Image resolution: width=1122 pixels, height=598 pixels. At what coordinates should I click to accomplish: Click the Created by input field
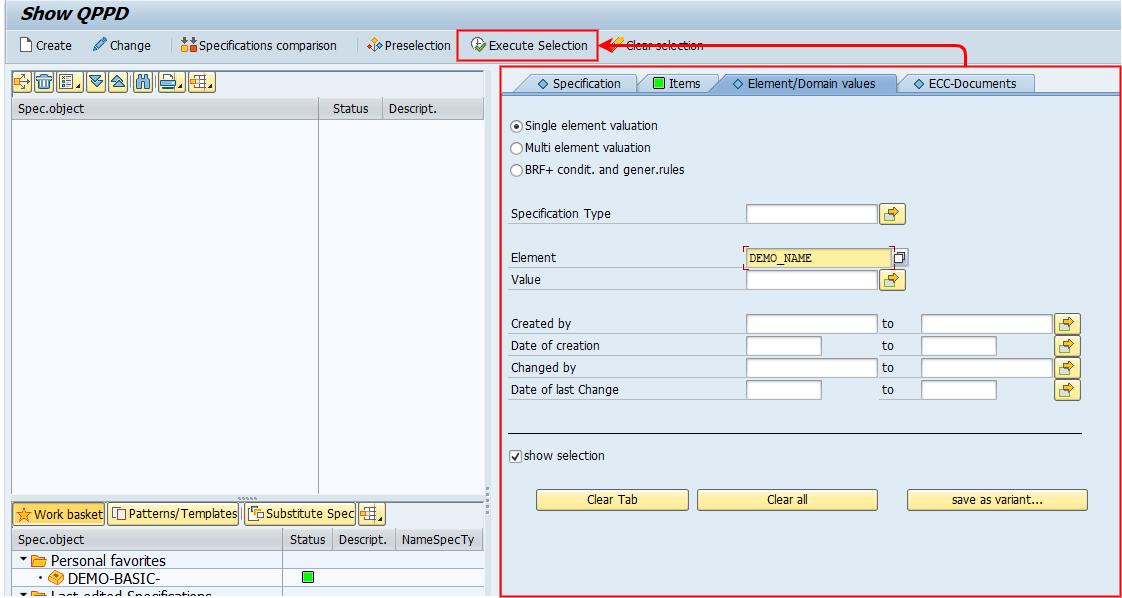tap(811, 324)
